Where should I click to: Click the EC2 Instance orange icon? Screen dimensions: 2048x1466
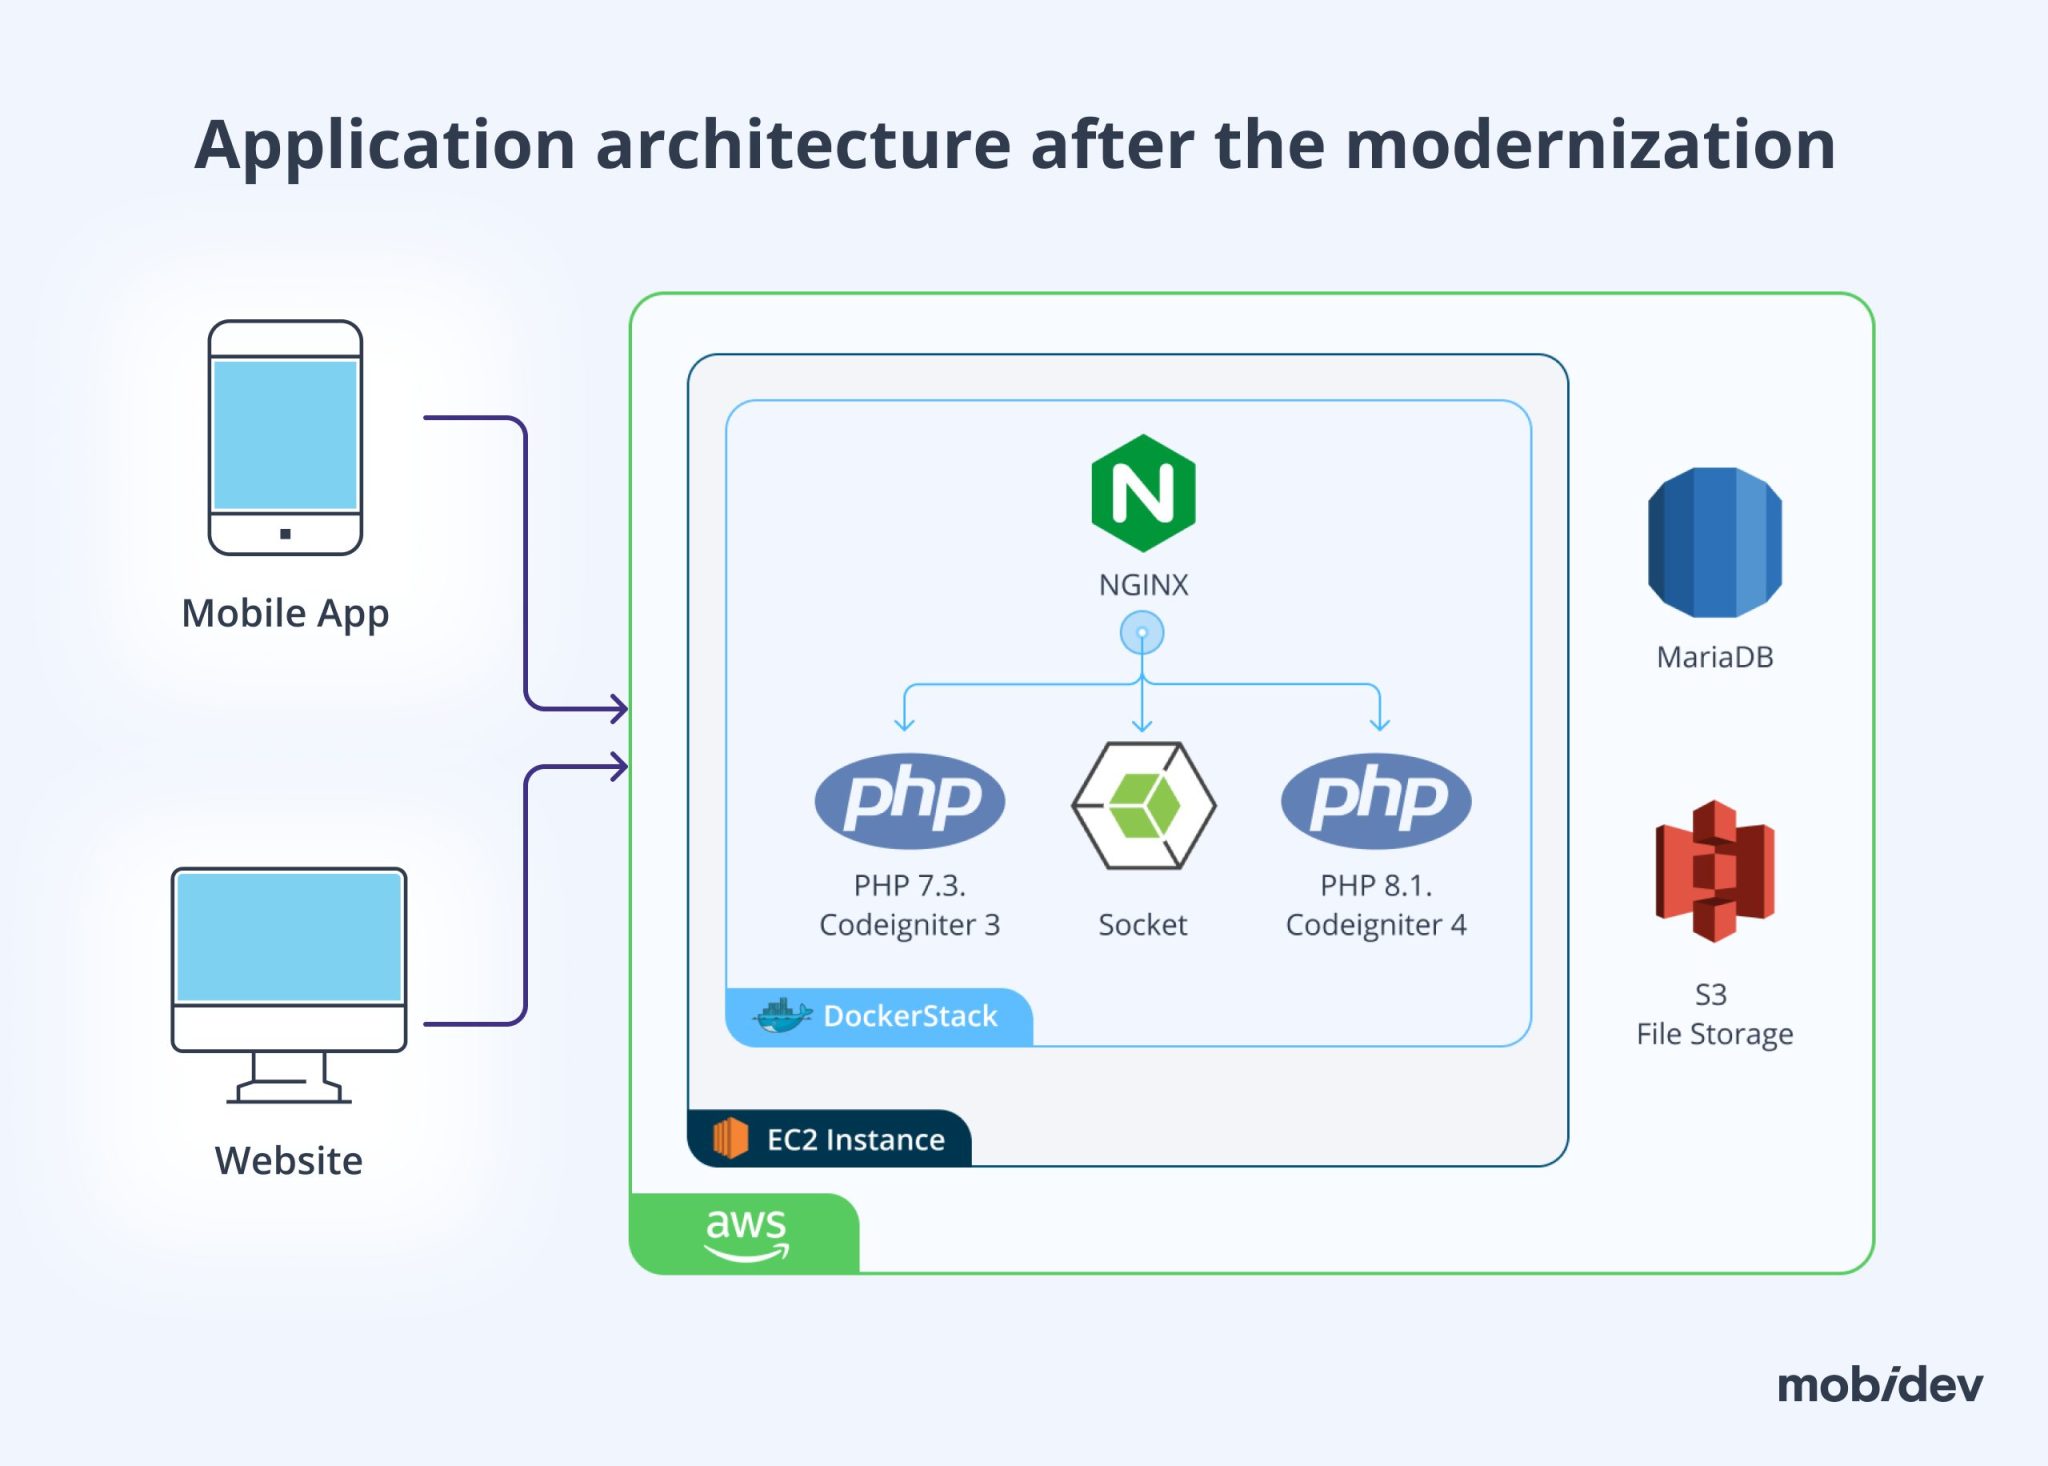(731, 1138)
